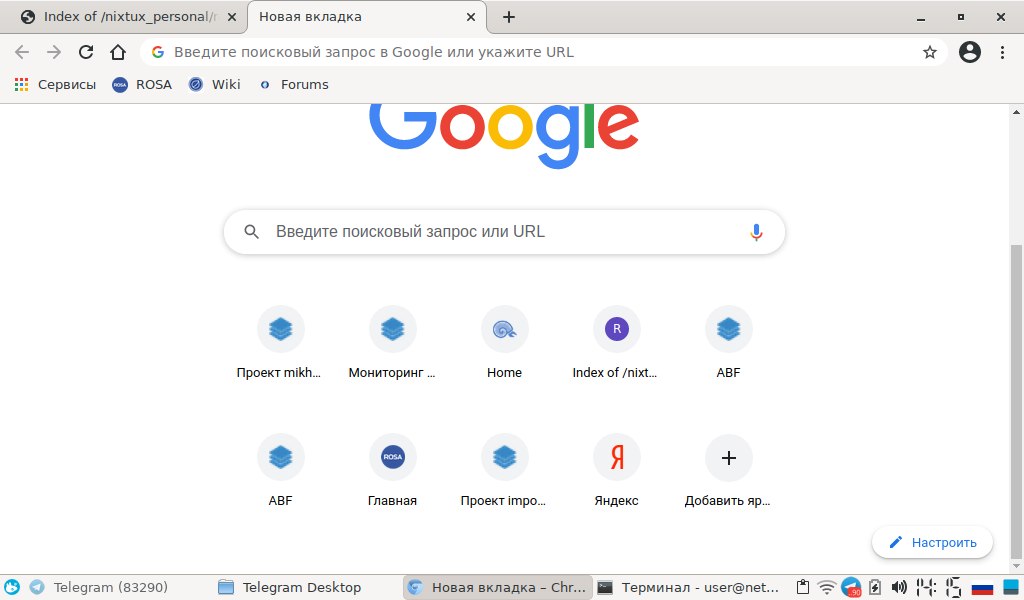Click the vertical scrollbar thumb
This screenshot has width=1024, height=600.
(1016, 400)
